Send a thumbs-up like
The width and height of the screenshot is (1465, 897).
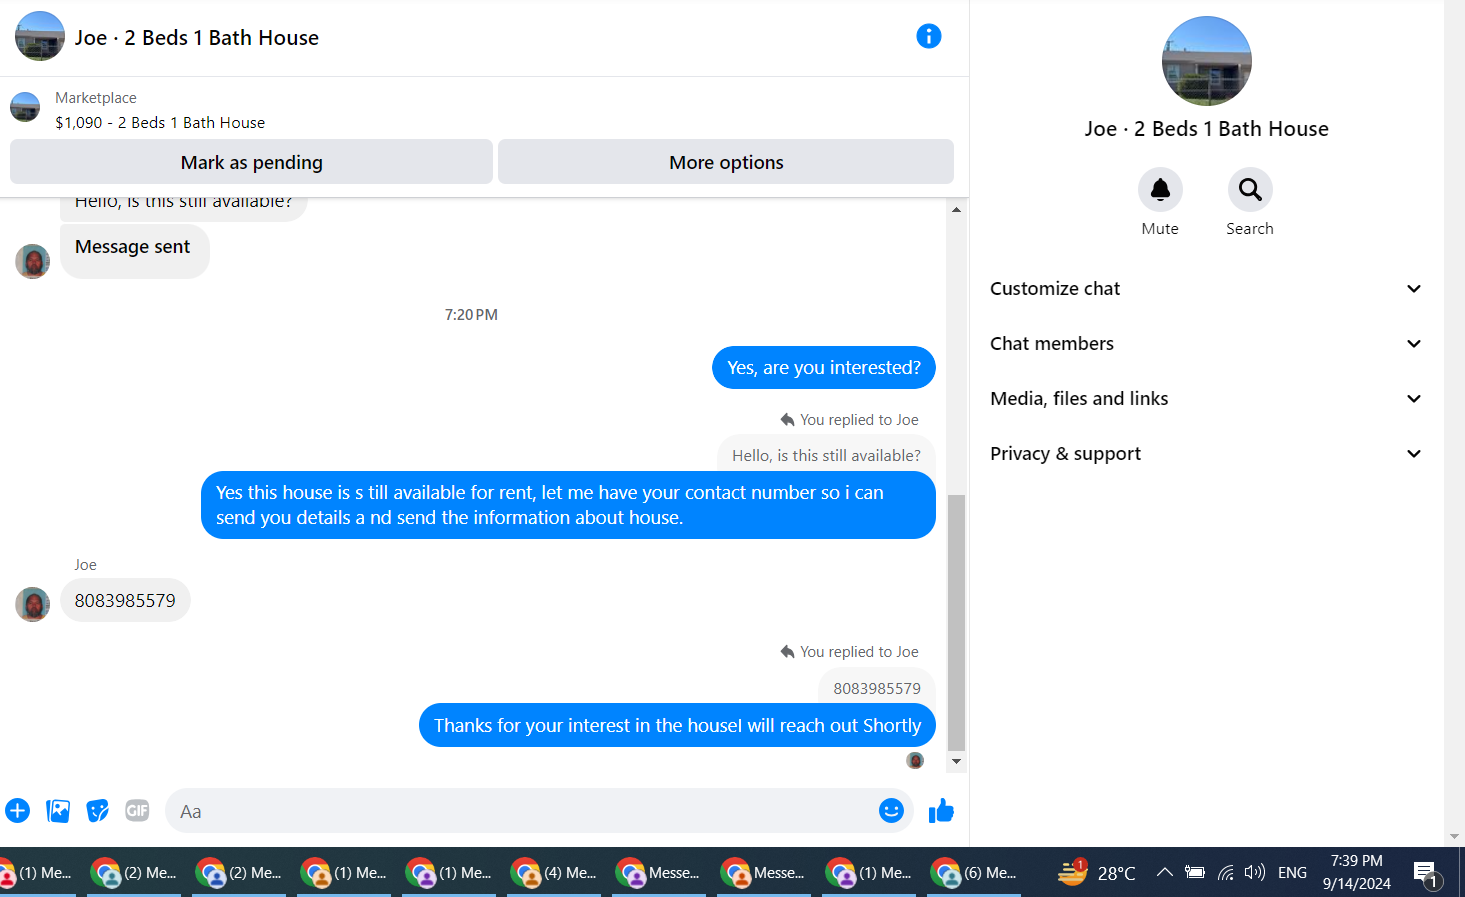pos(941,811)
